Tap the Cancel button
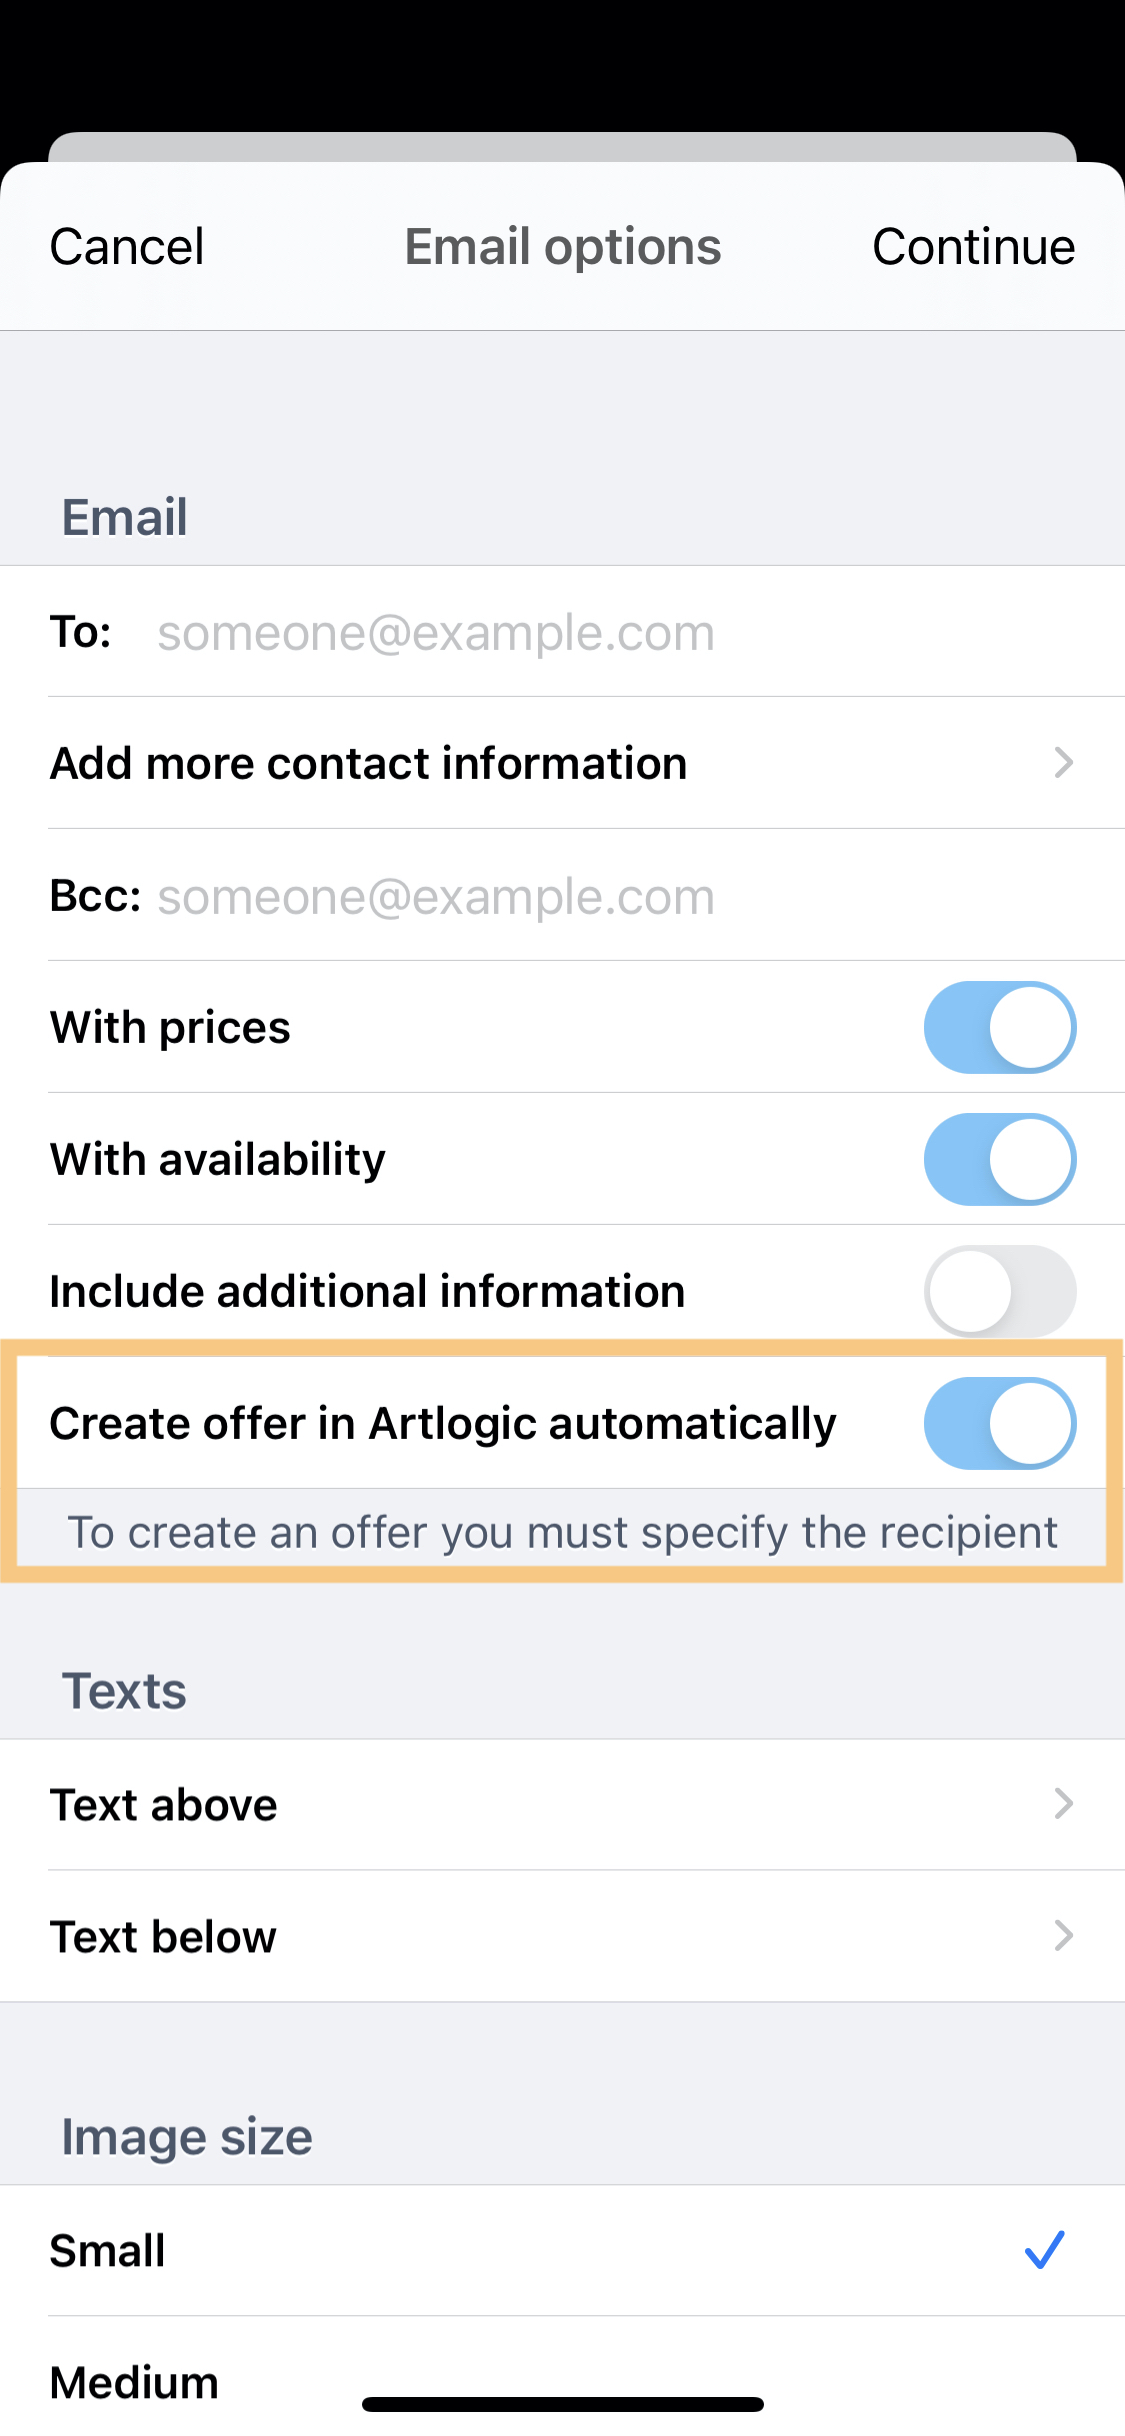Image resolution: width=1125 pixels, height=2436 pixels. coord(127,247)
